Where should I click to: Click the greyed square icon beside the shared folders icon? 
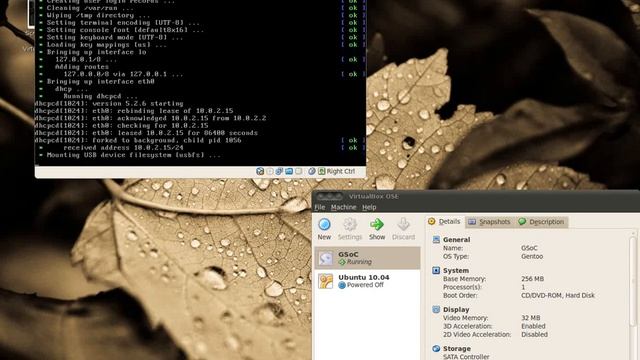[299, 171]
